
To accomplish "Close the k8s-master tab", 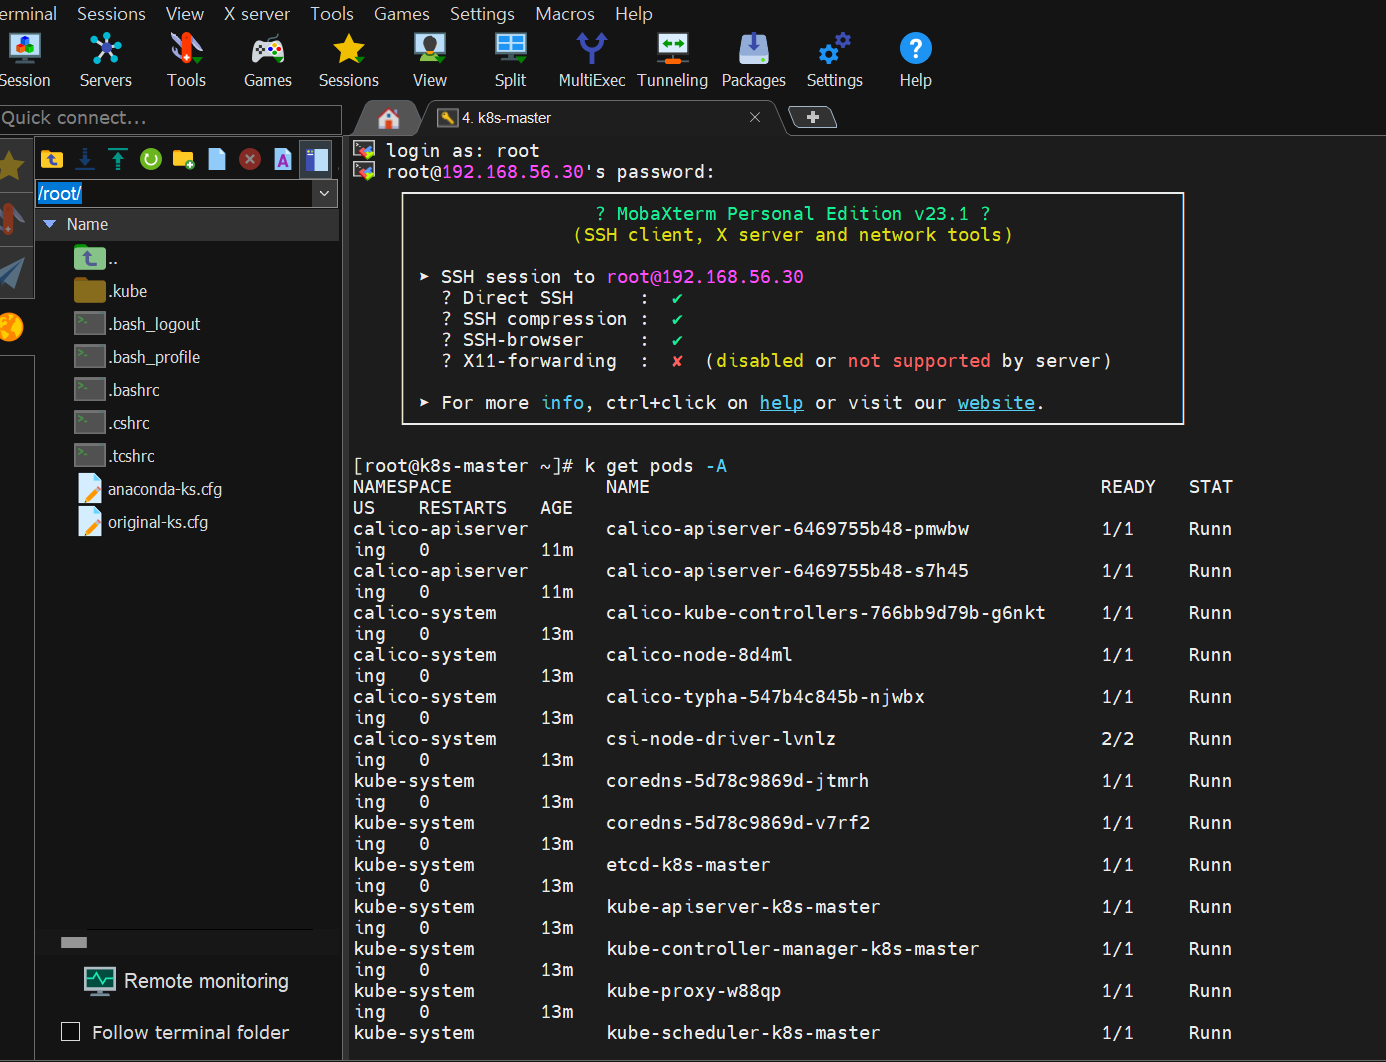I will [x=755, y=117].
